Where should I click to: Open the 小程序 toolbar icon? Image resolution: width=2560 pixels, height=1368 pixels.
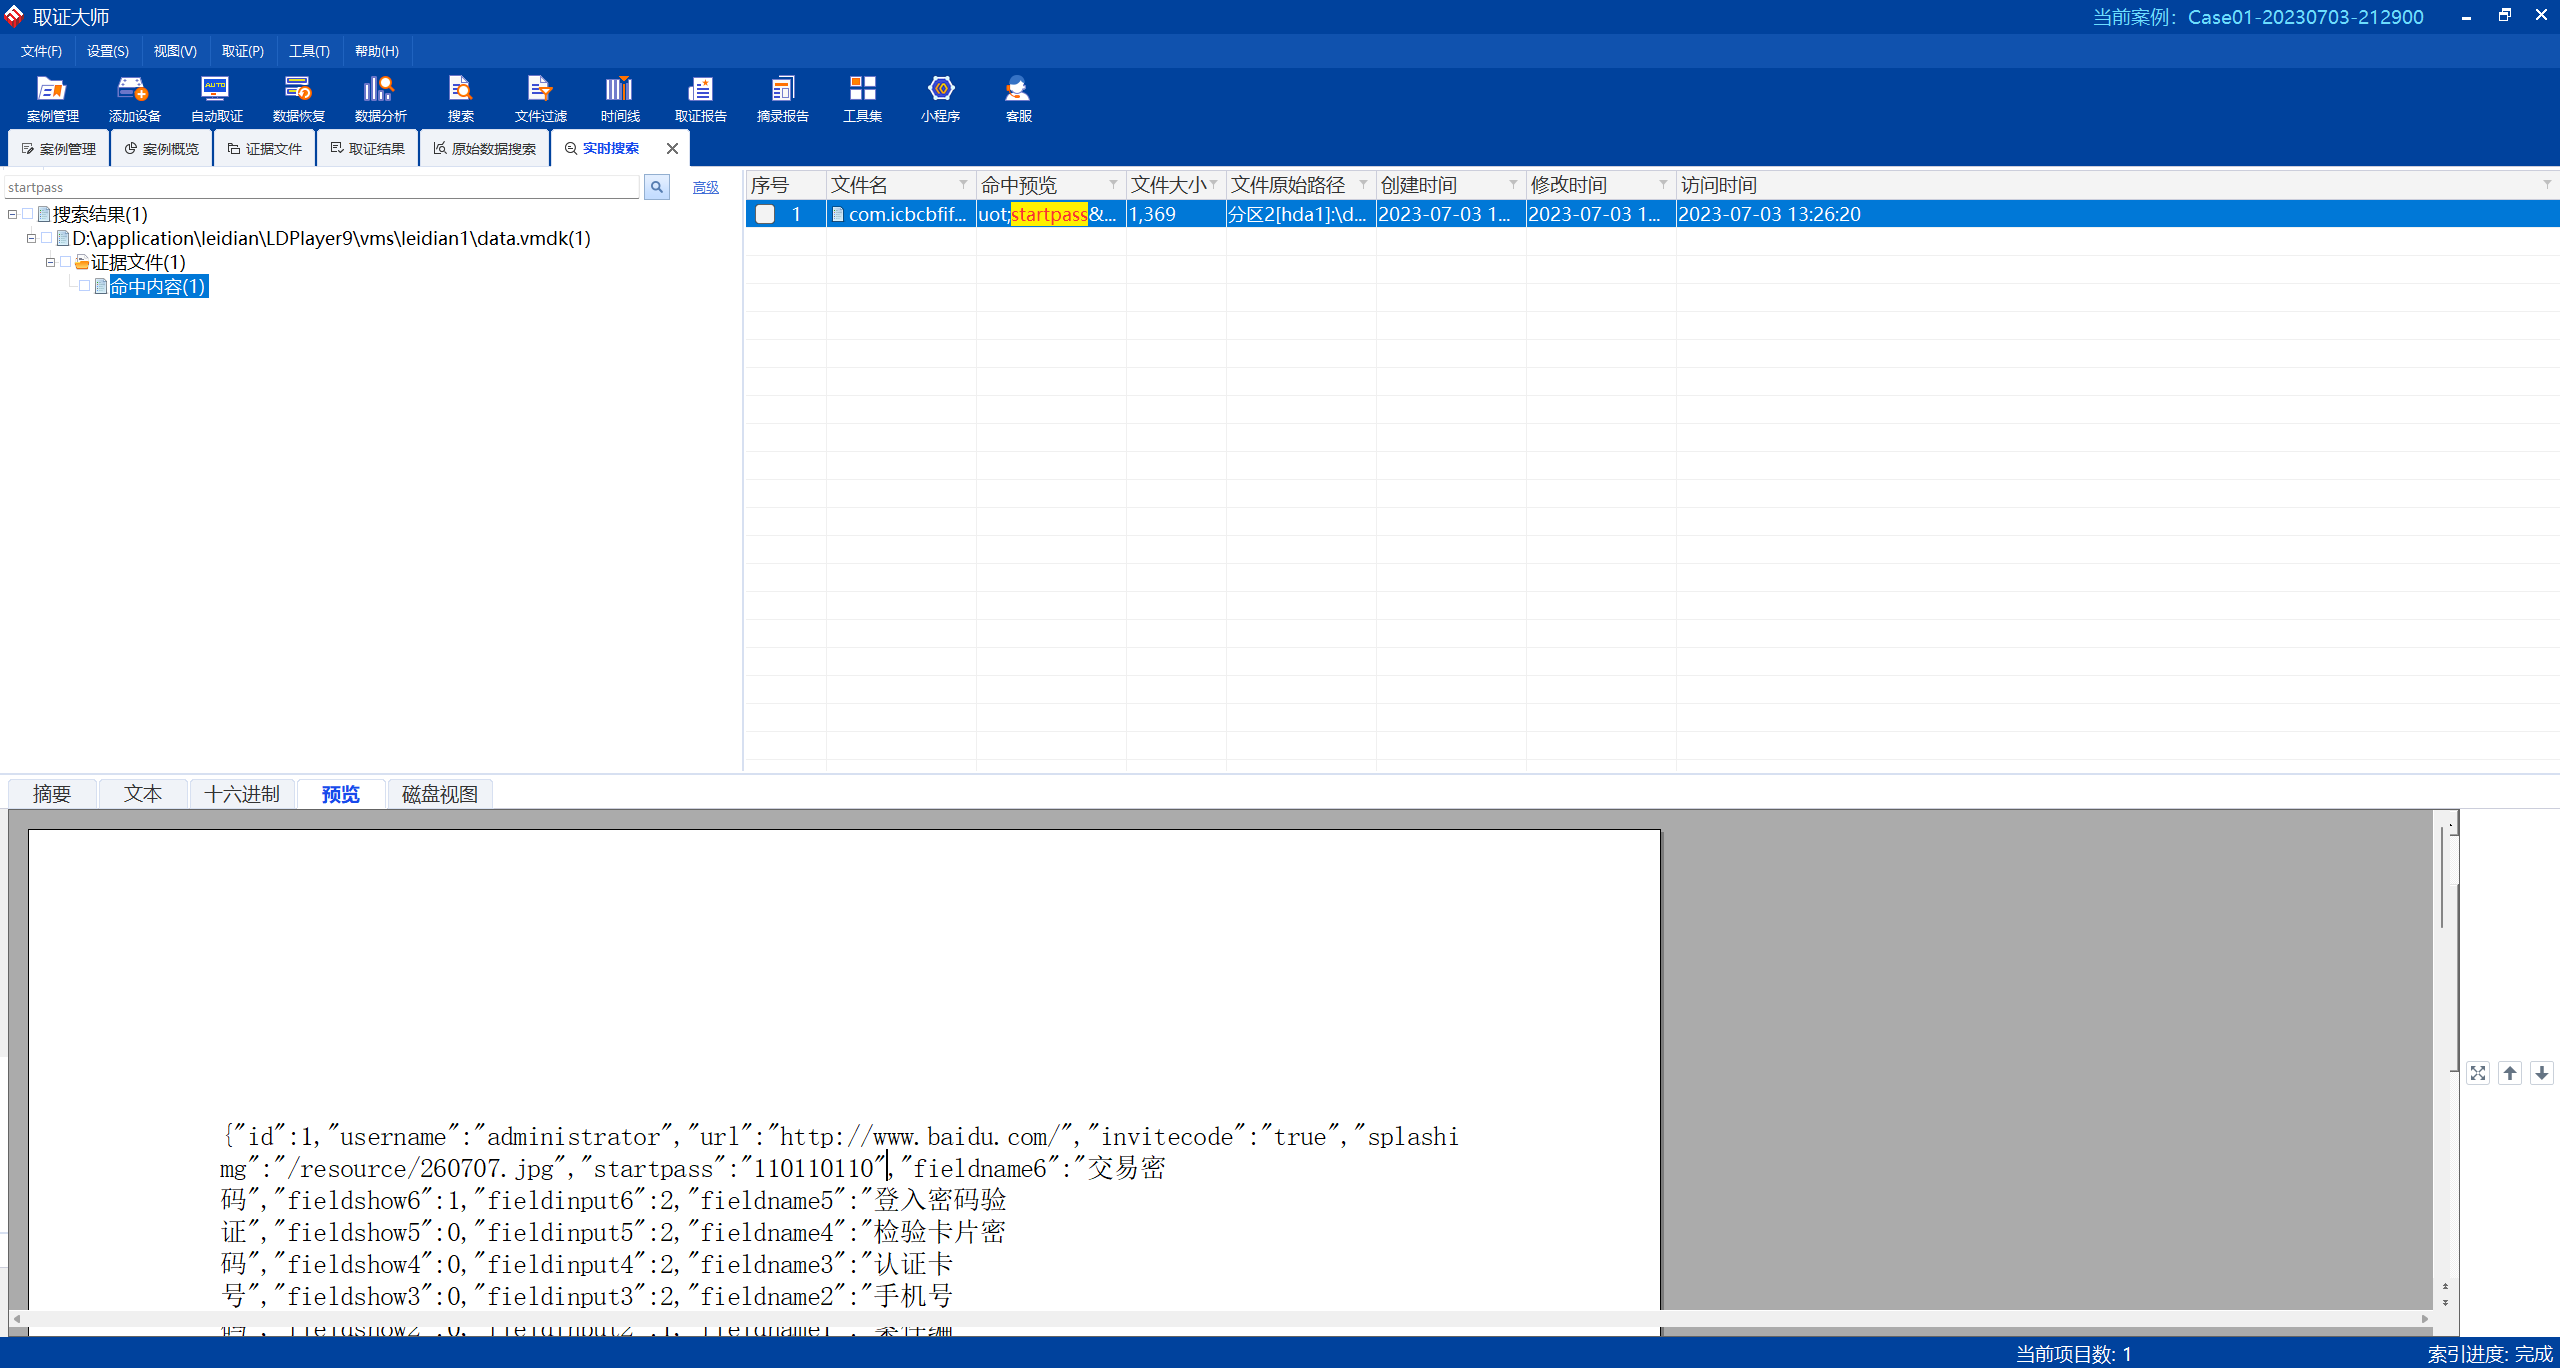(x=940, y=98)
